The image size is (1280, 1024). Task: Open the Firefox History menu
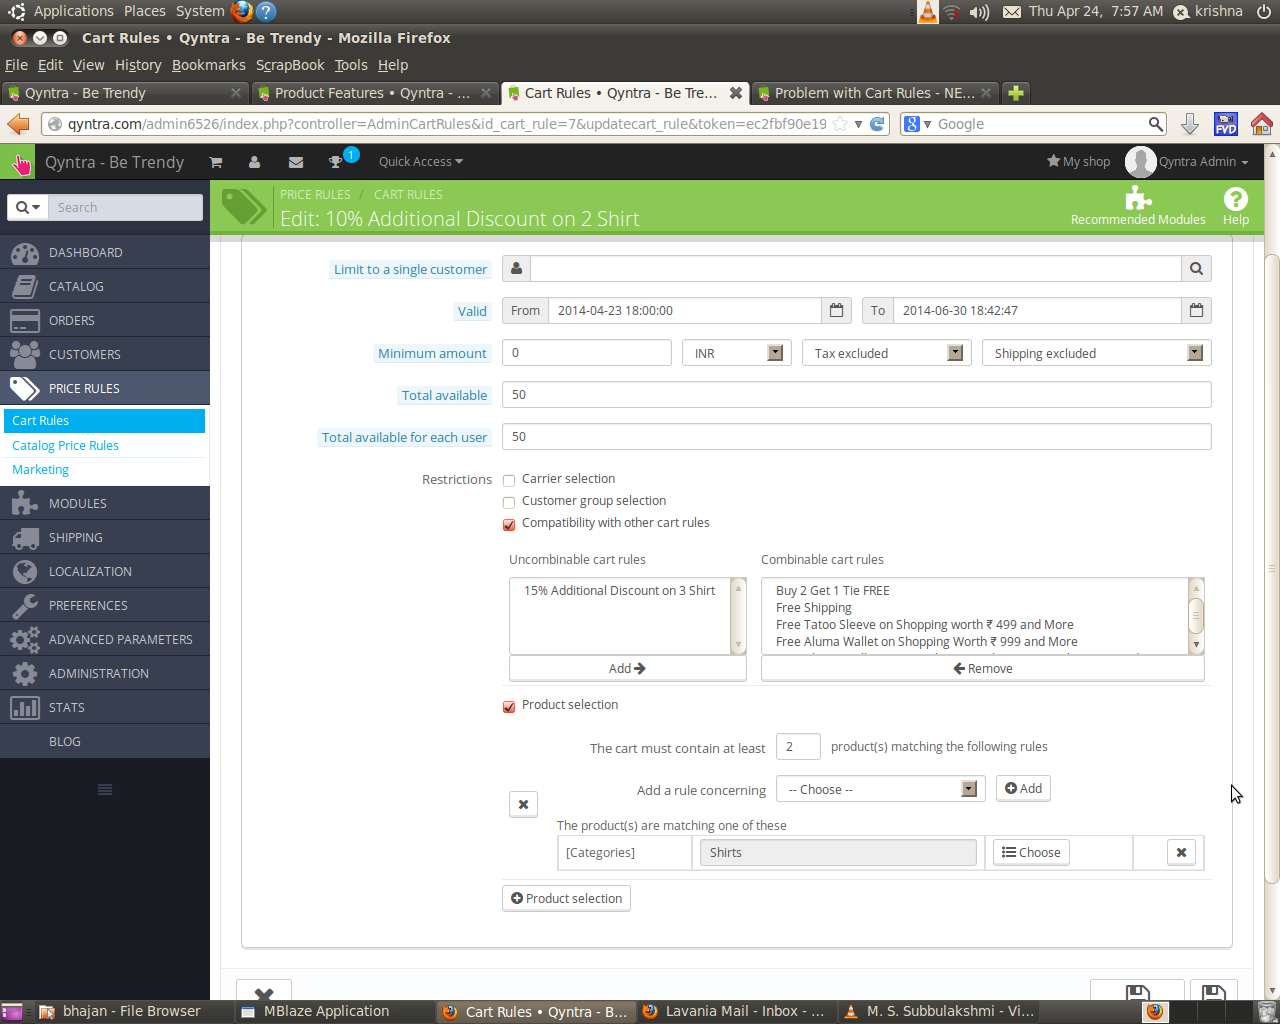point(138,65)
